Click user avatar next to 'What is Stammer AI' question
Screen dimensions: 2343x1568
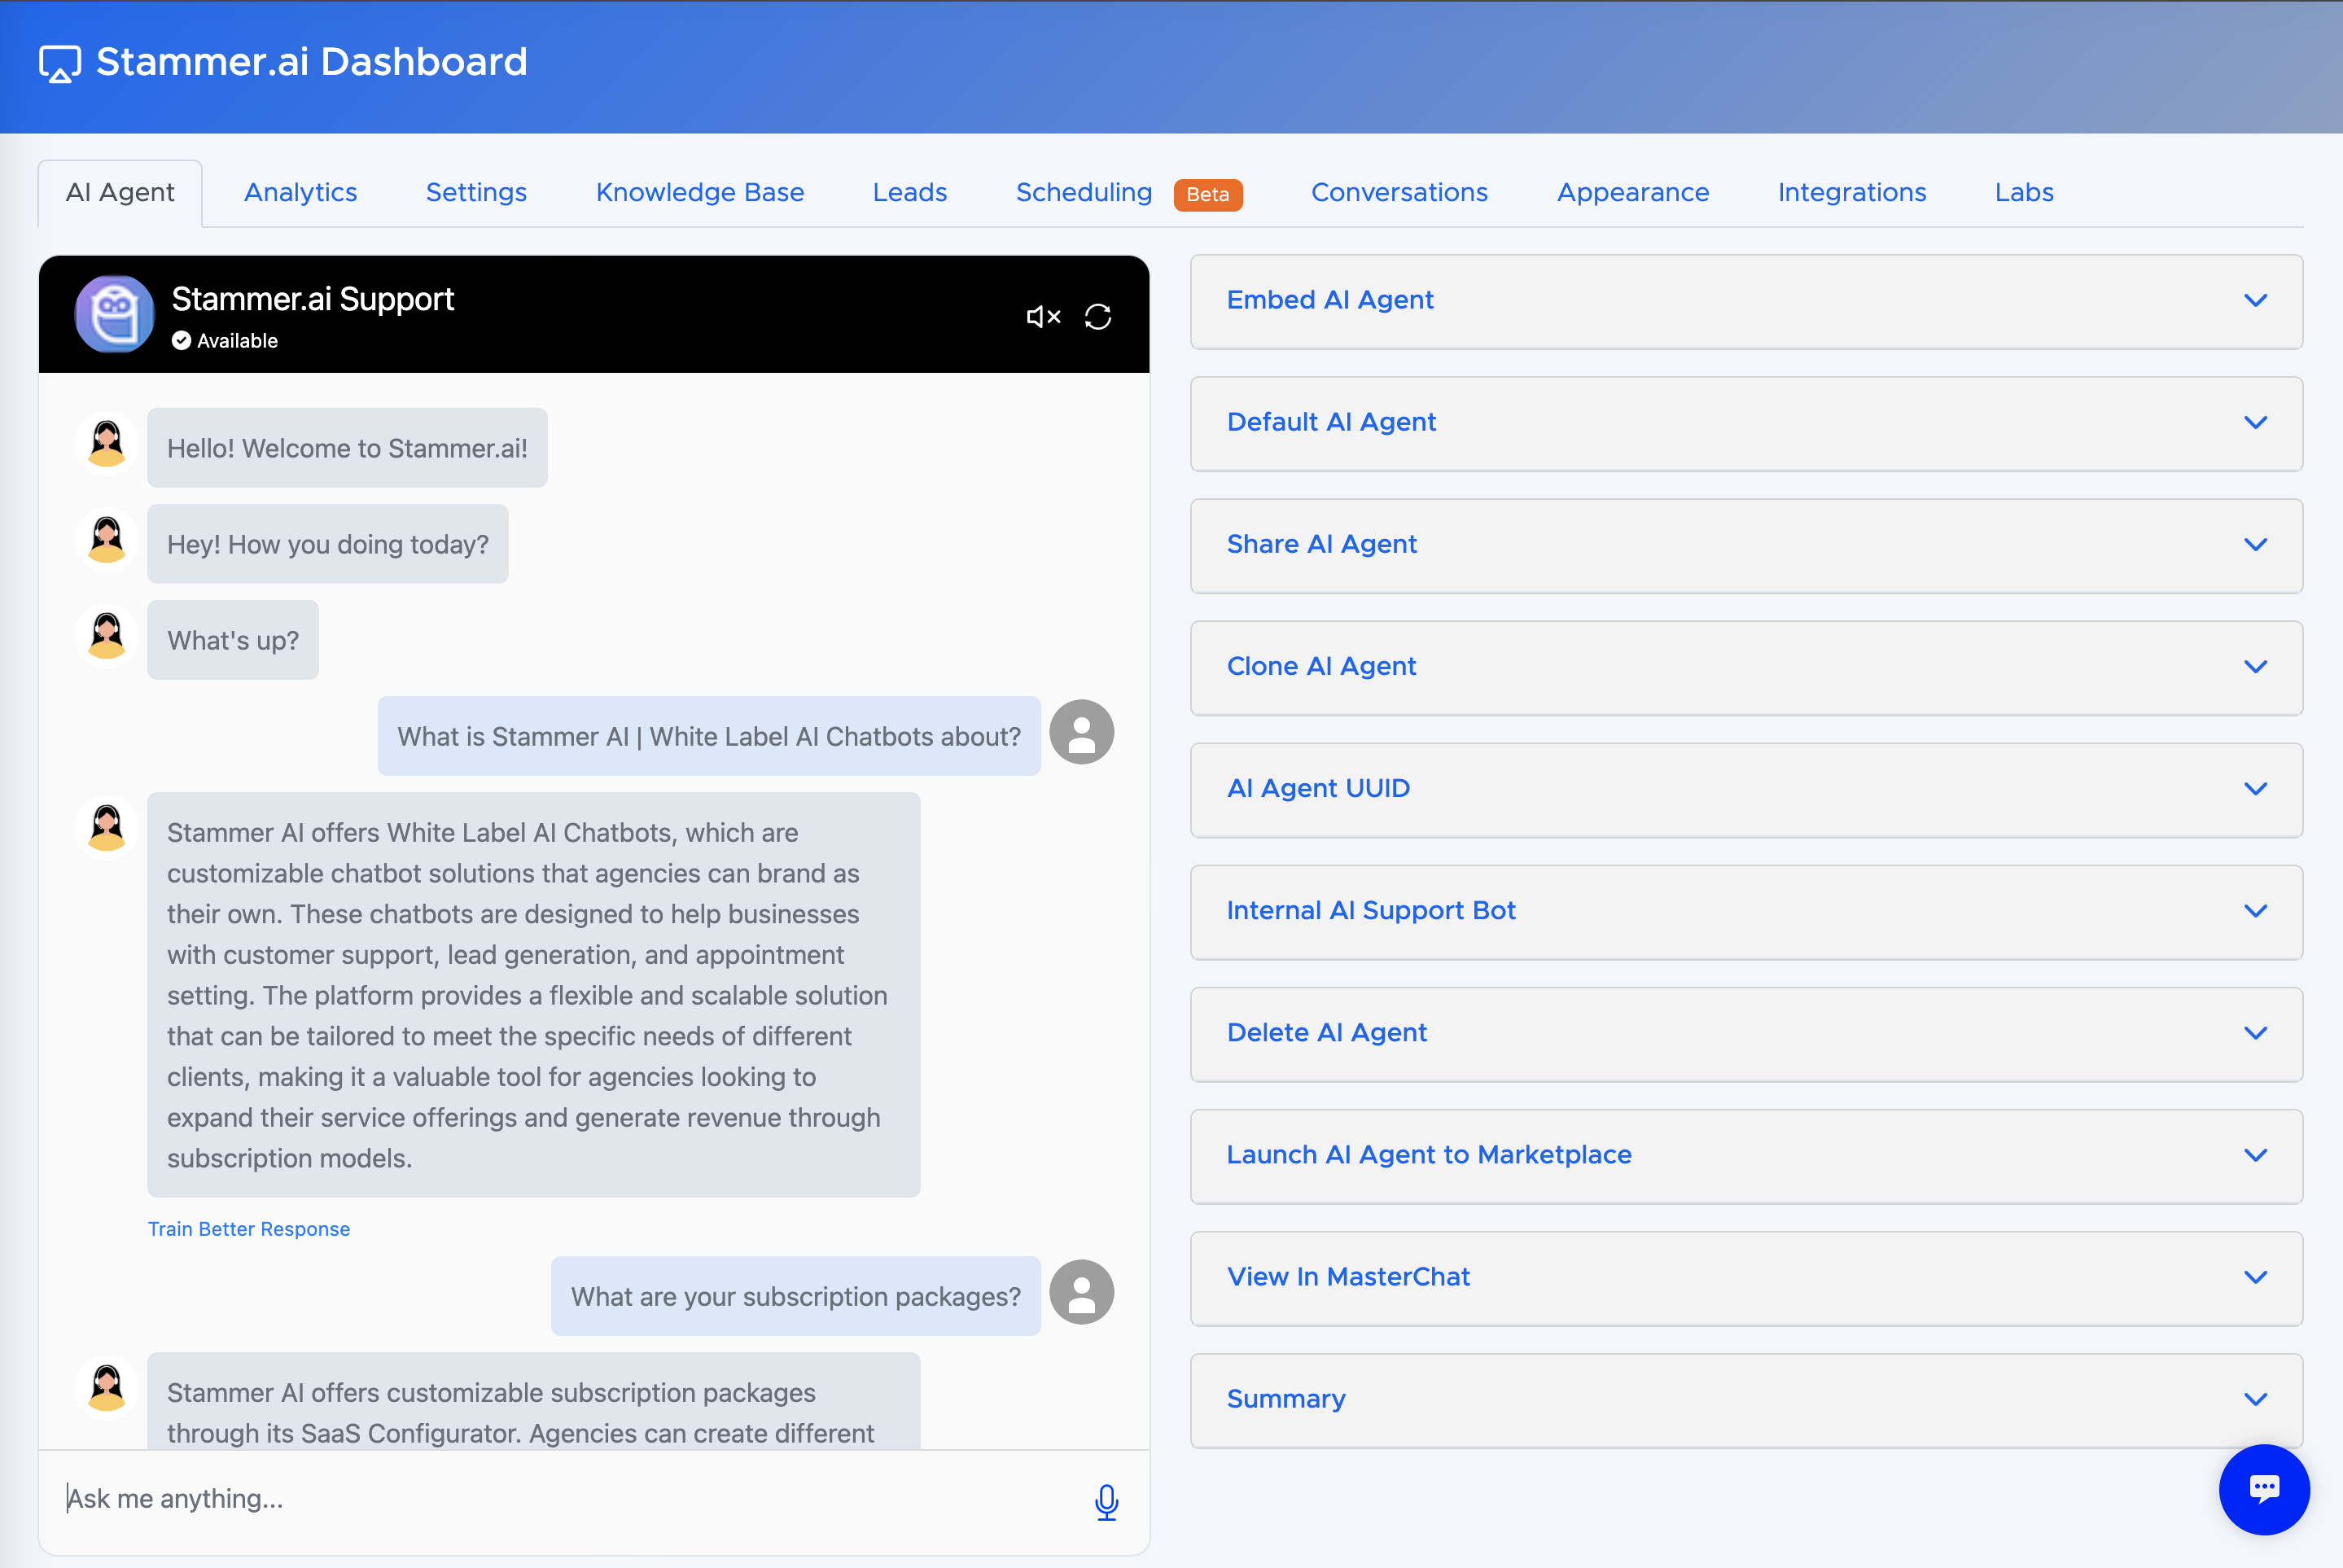point(1082,732)
